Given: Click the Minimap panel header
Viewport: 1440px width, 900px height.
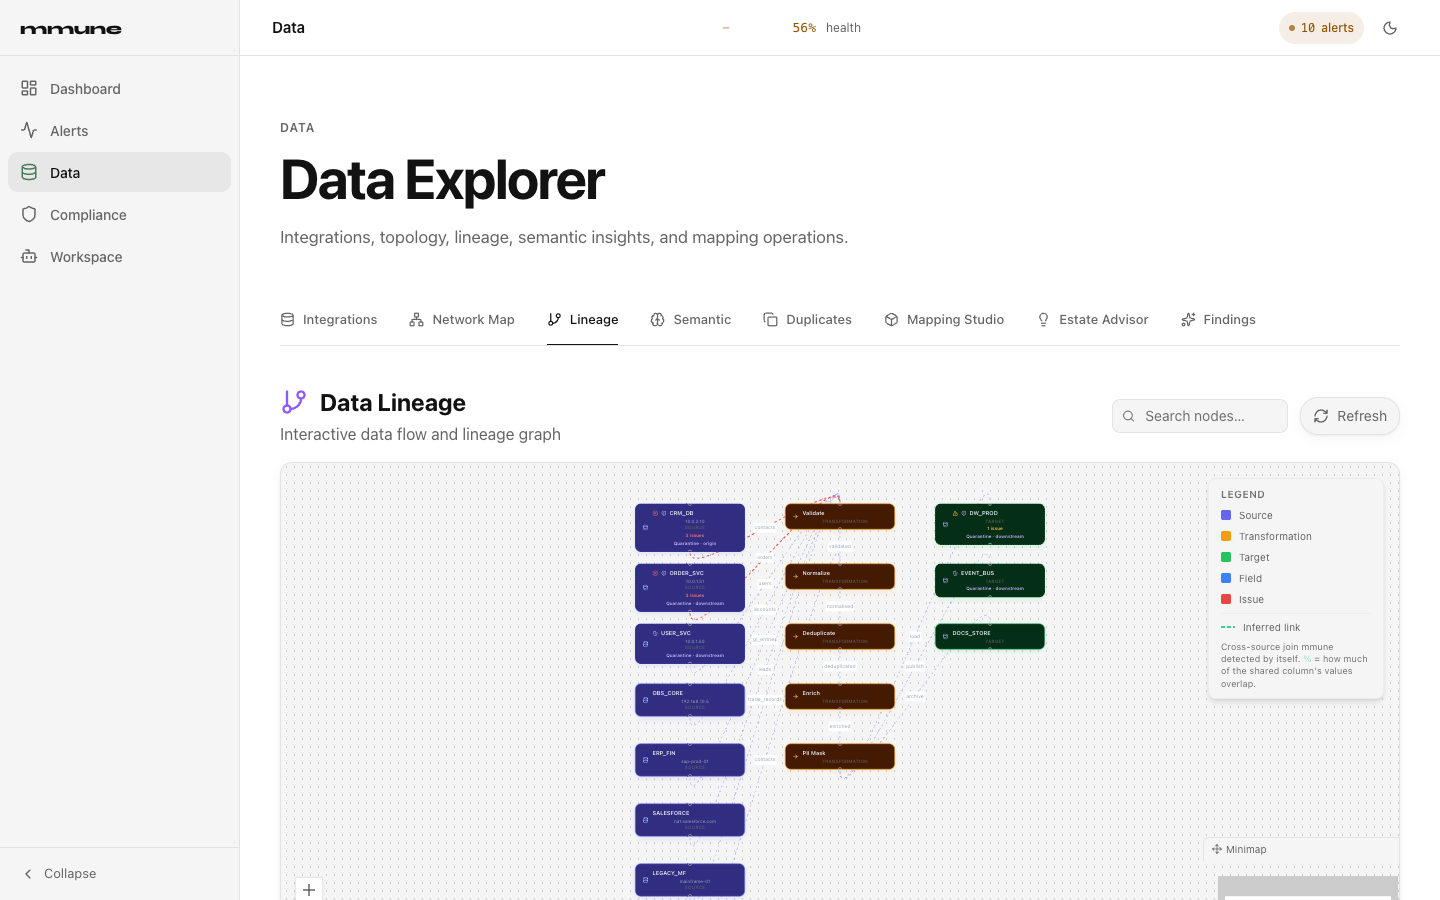Looking at the screenshot, I should point(1301,850).
